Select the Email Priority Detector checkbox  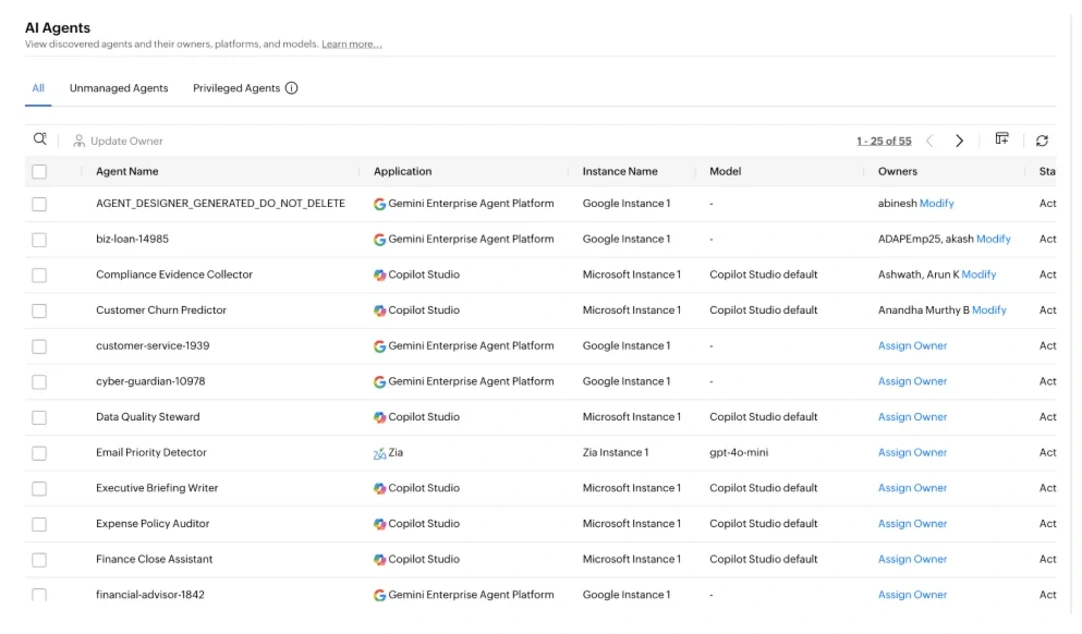coord(39,453)
